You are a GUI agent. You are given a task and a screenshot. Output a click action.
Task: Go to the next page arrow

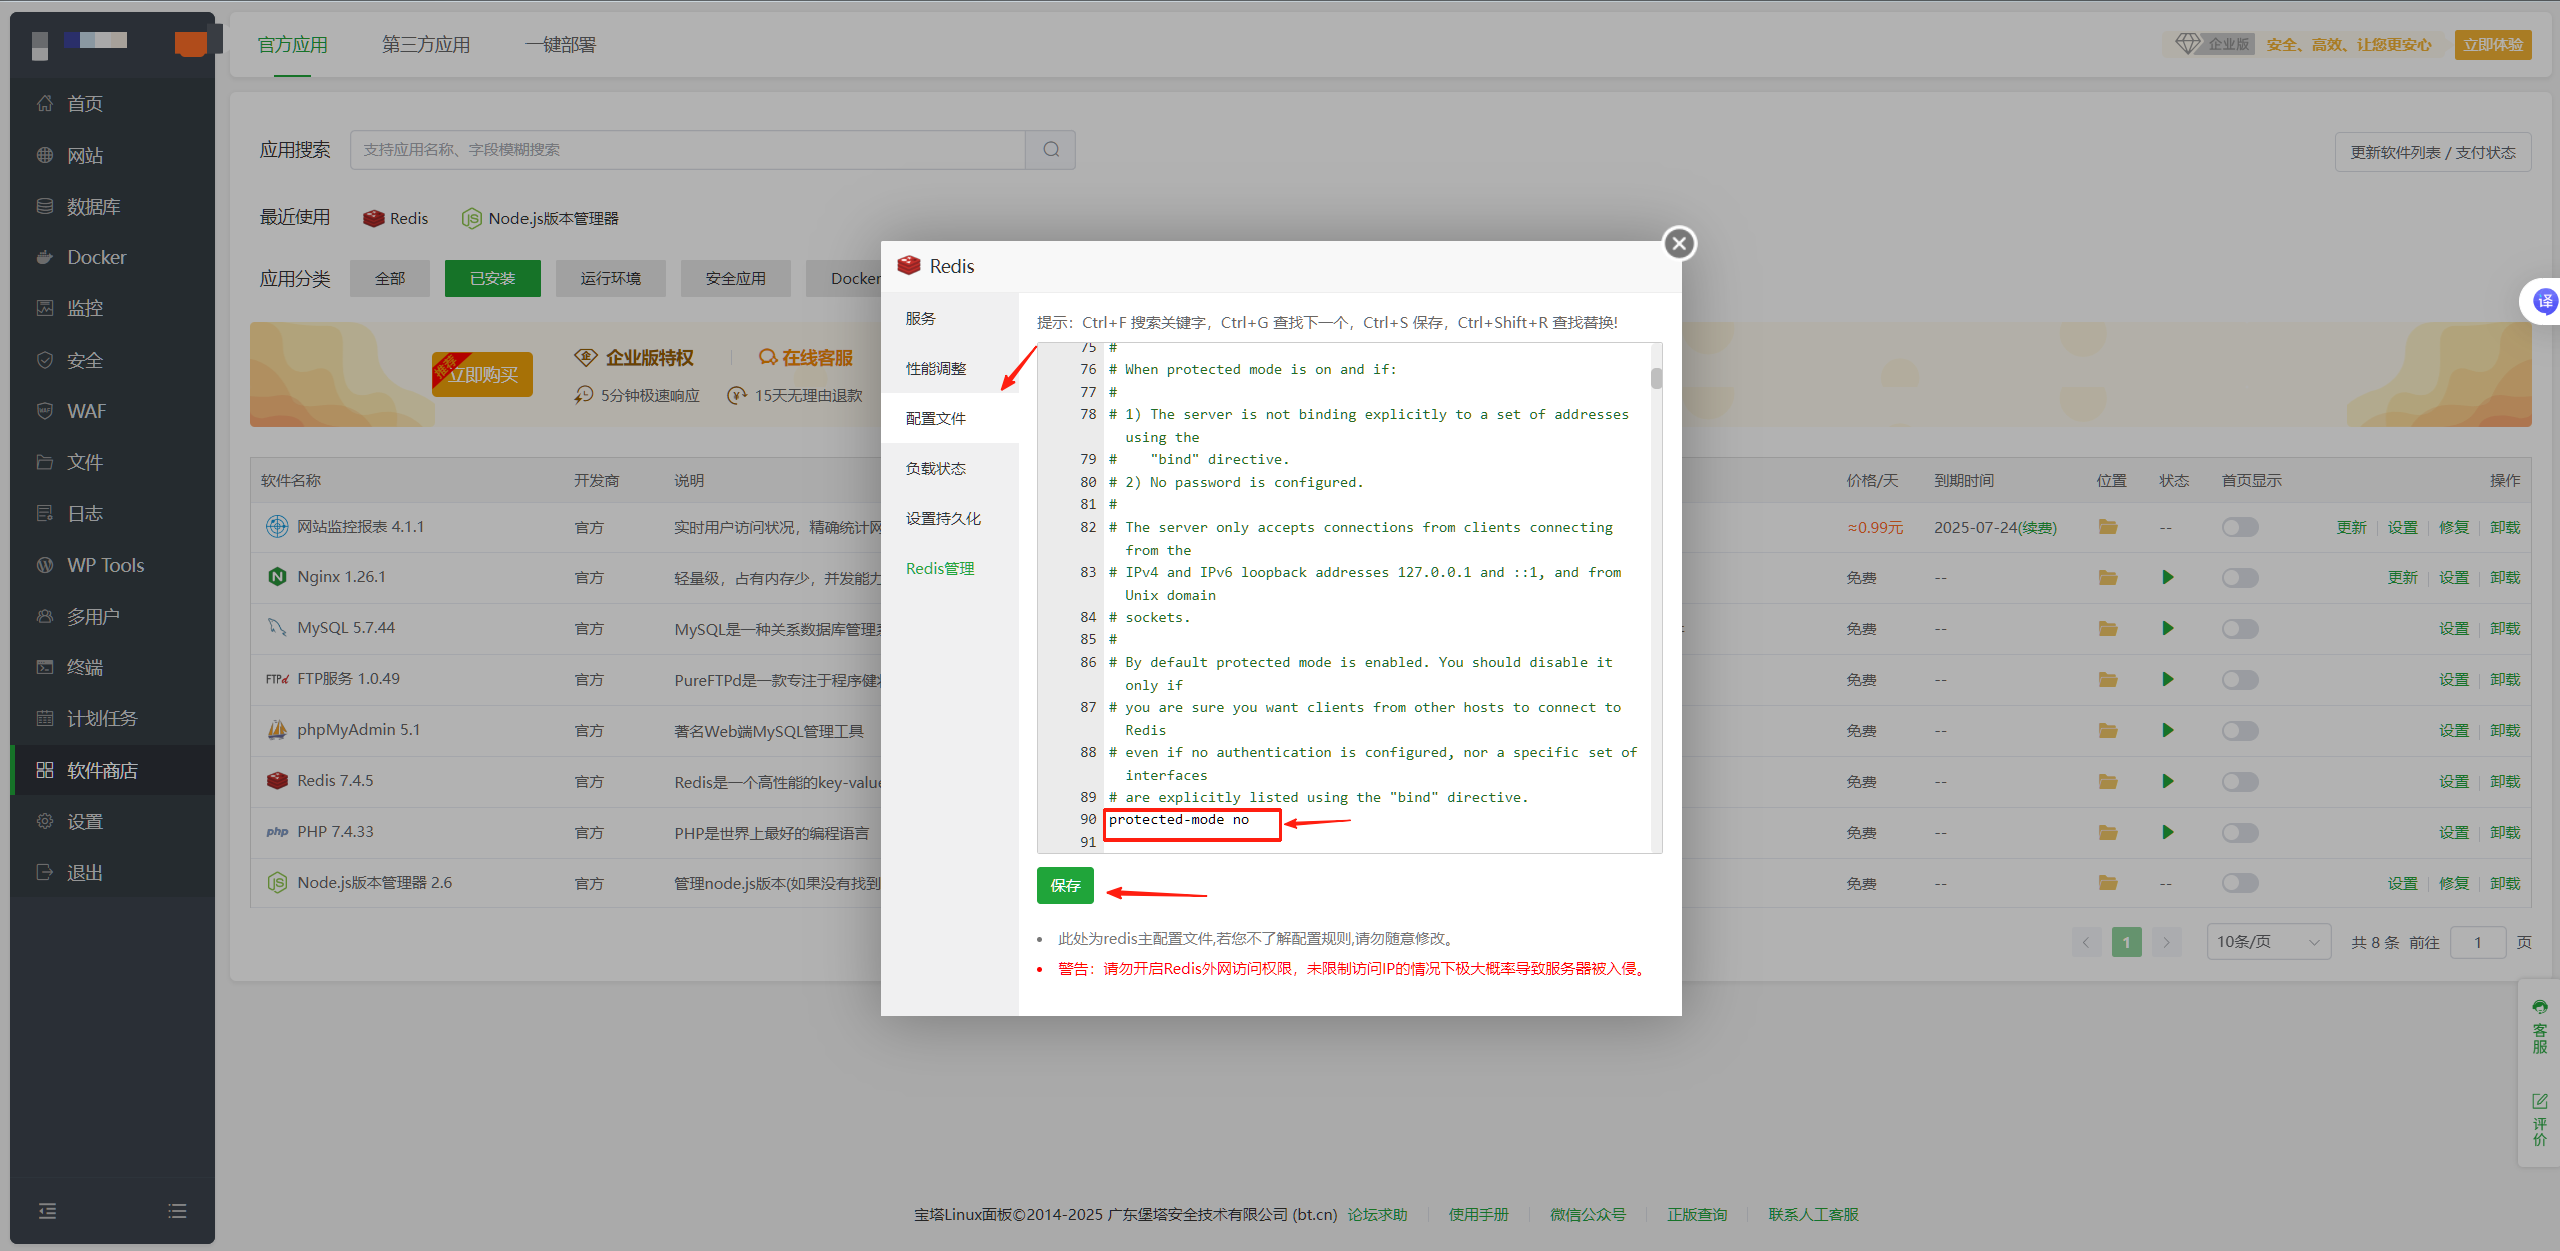[2166, 942]
